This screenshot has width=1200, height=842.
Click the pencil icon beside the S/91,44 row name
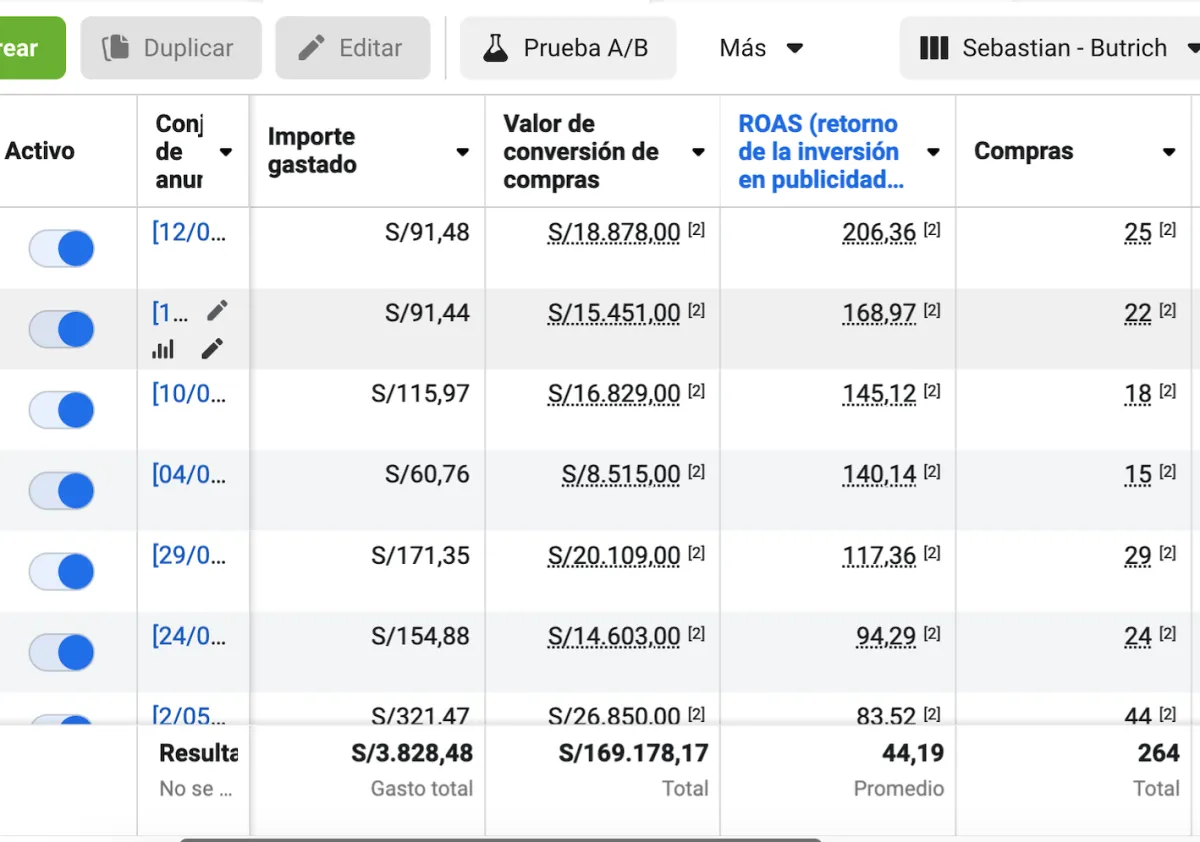(x=217, y=311)
